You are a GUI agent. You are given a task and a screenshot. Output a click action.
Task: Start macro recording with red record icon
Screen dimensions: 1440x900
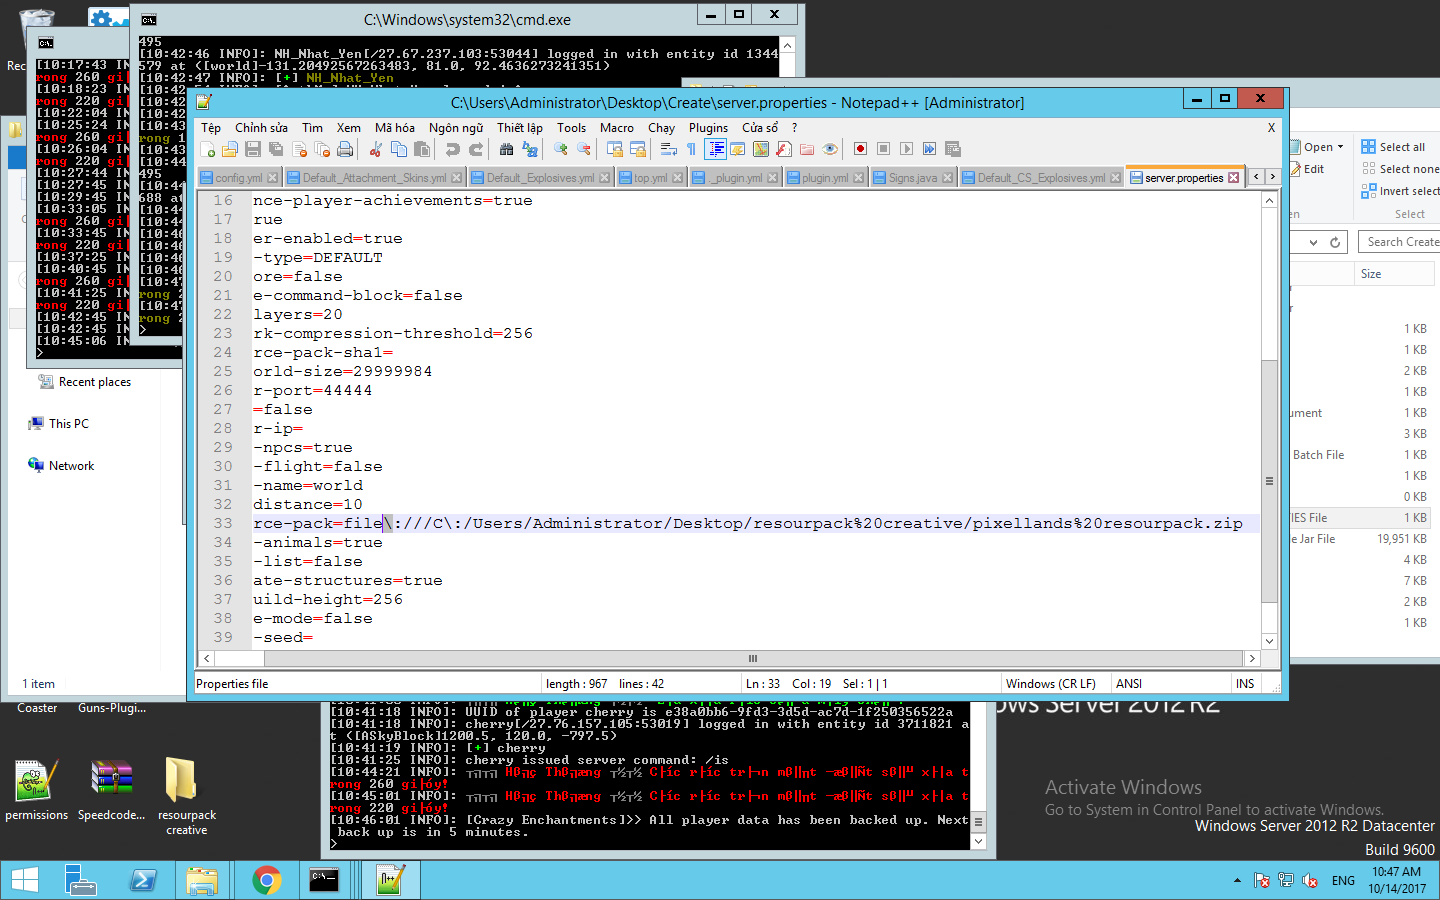860,149
